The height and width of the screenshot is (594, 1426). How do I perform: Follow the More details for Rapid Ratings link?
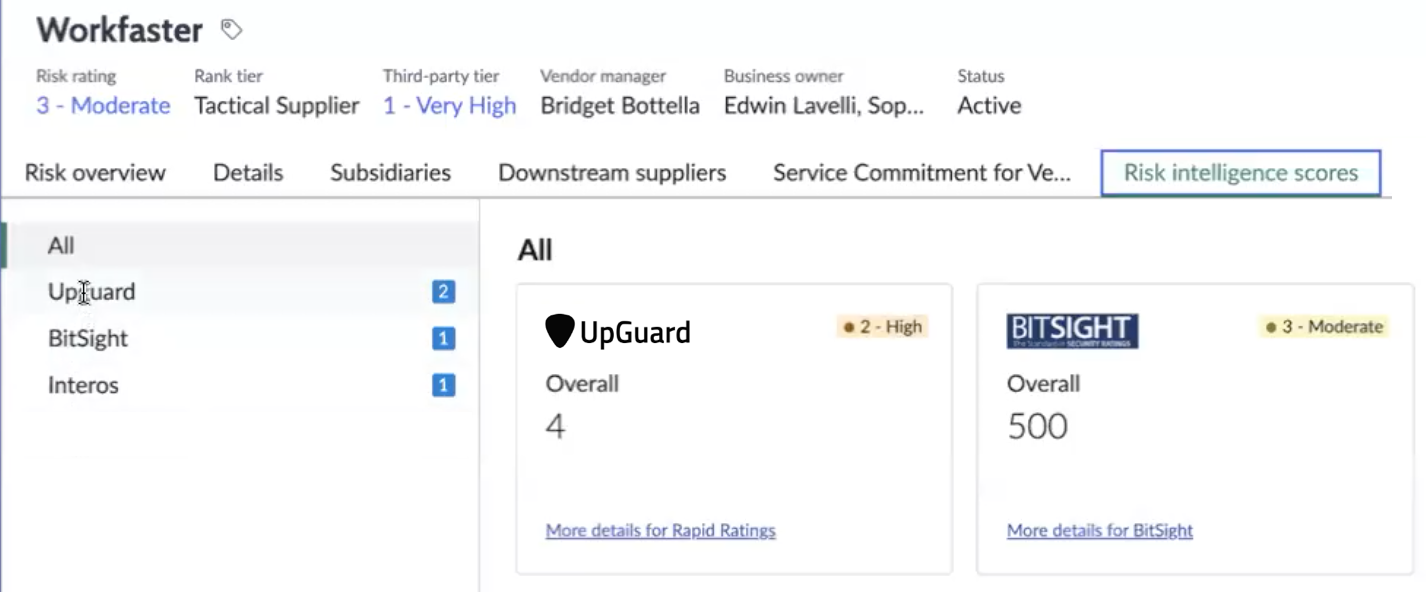coord(661,531)
